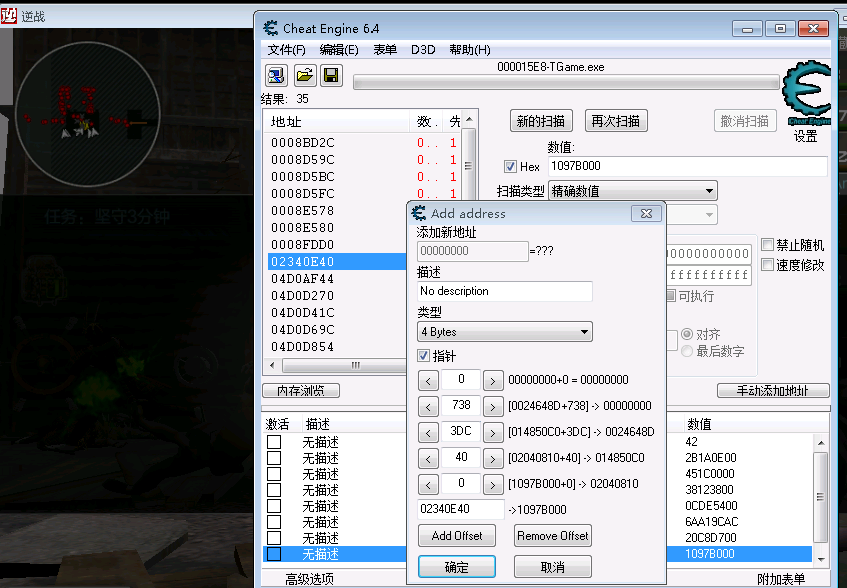Image resolution: width=847 pixels, height=588 pixels.
Task: Toggle the Hex checkbox
Action: (x=510, y=166)
